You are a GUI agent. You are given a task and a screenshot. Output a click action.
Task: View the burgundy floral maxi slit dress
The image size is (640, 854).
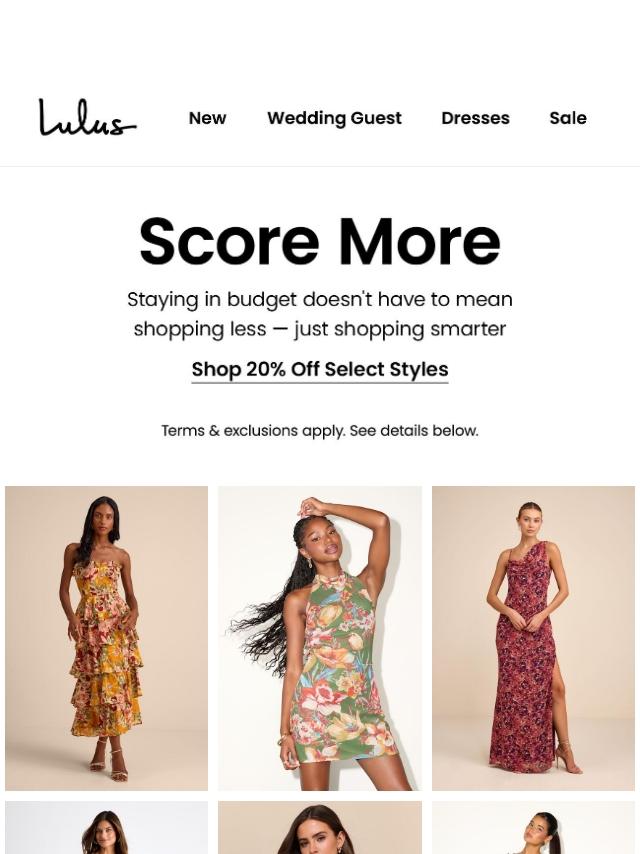click(533, 638)
